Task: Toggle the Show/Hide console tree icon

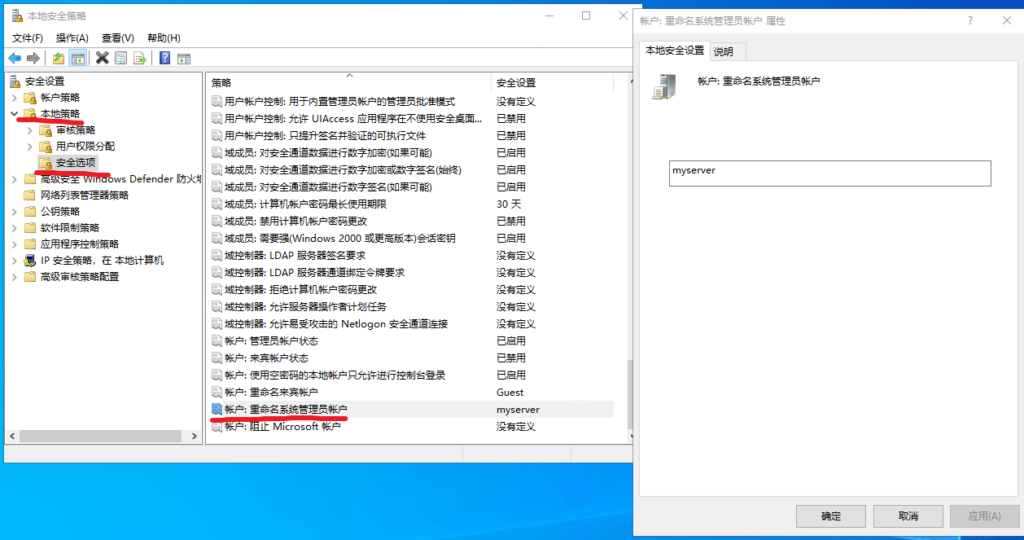Action: [x=78, y=58]
